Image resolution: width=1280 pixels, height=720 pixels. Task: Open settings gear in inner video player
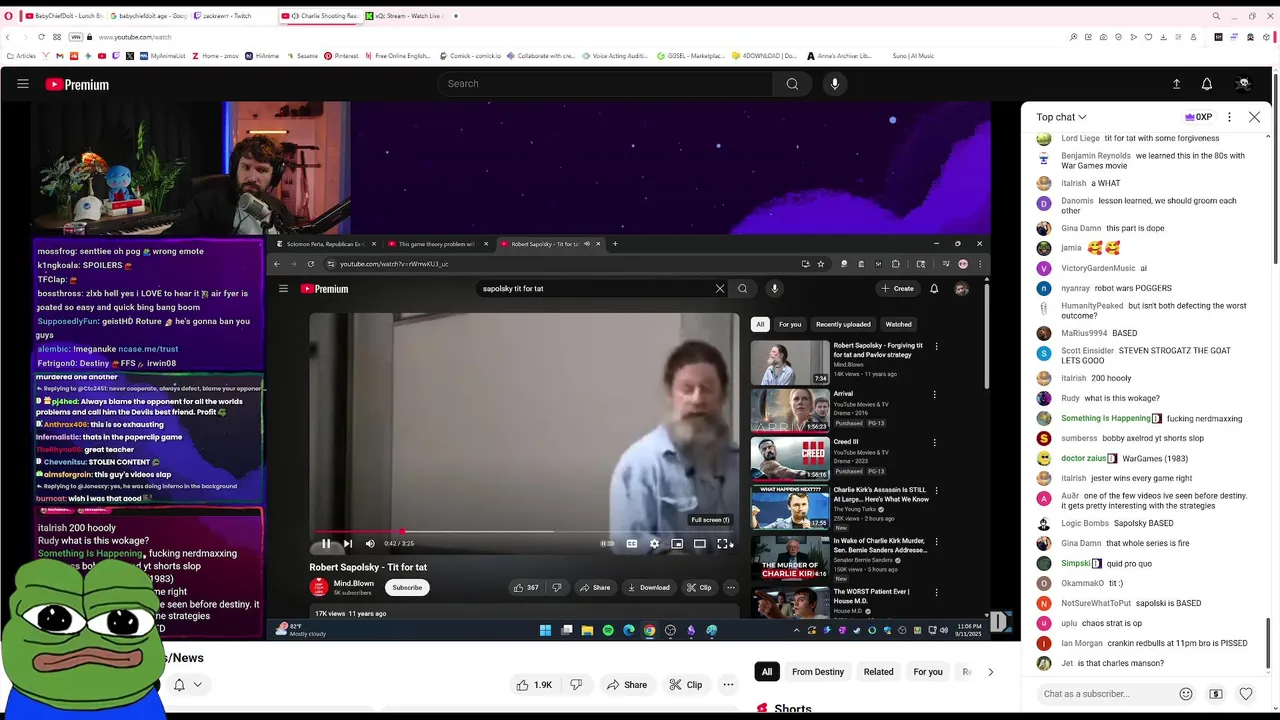654,544
